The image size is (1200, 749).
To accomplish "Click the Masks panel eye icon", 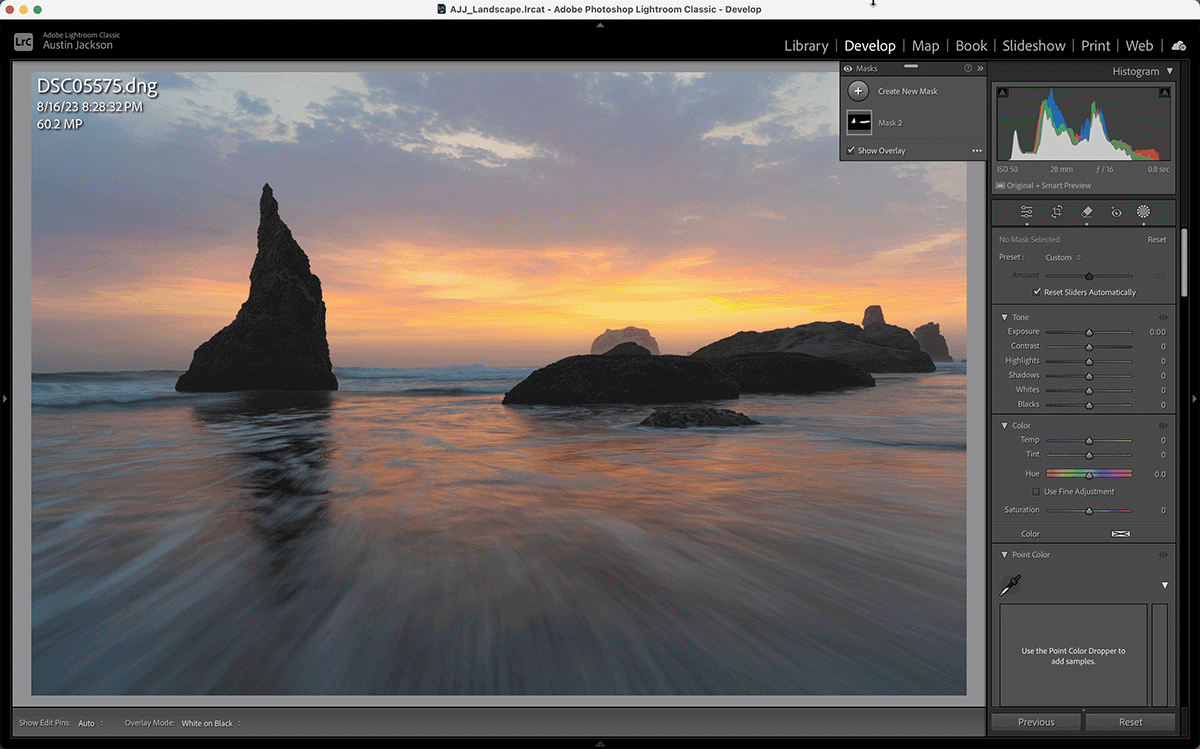I will [848, 68].
